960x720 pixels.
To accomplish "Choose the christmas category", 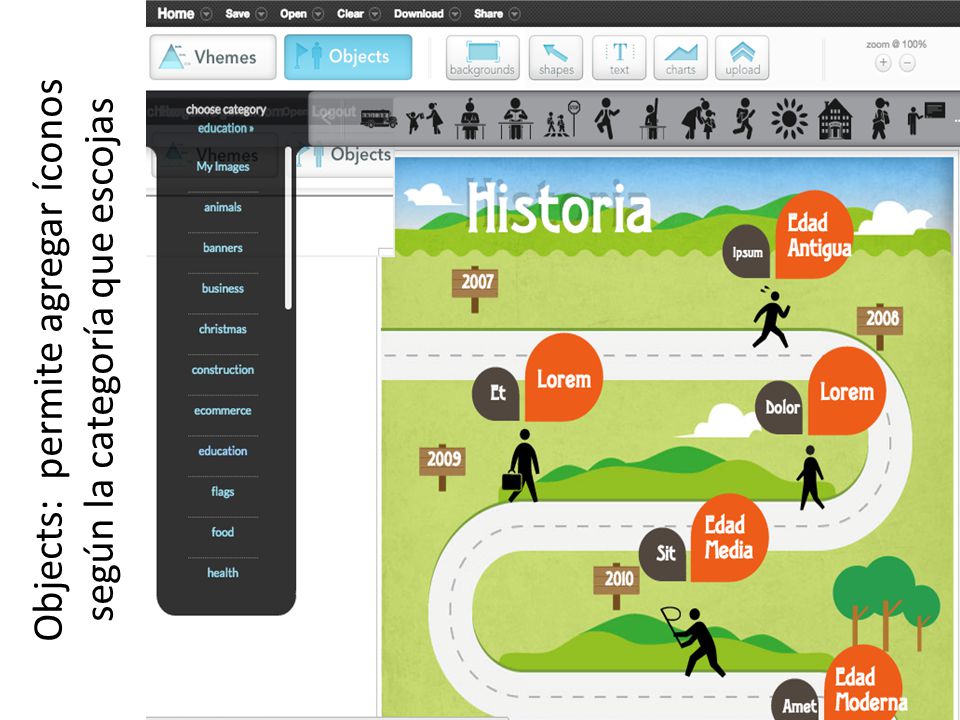I will (x=223, y=329).
